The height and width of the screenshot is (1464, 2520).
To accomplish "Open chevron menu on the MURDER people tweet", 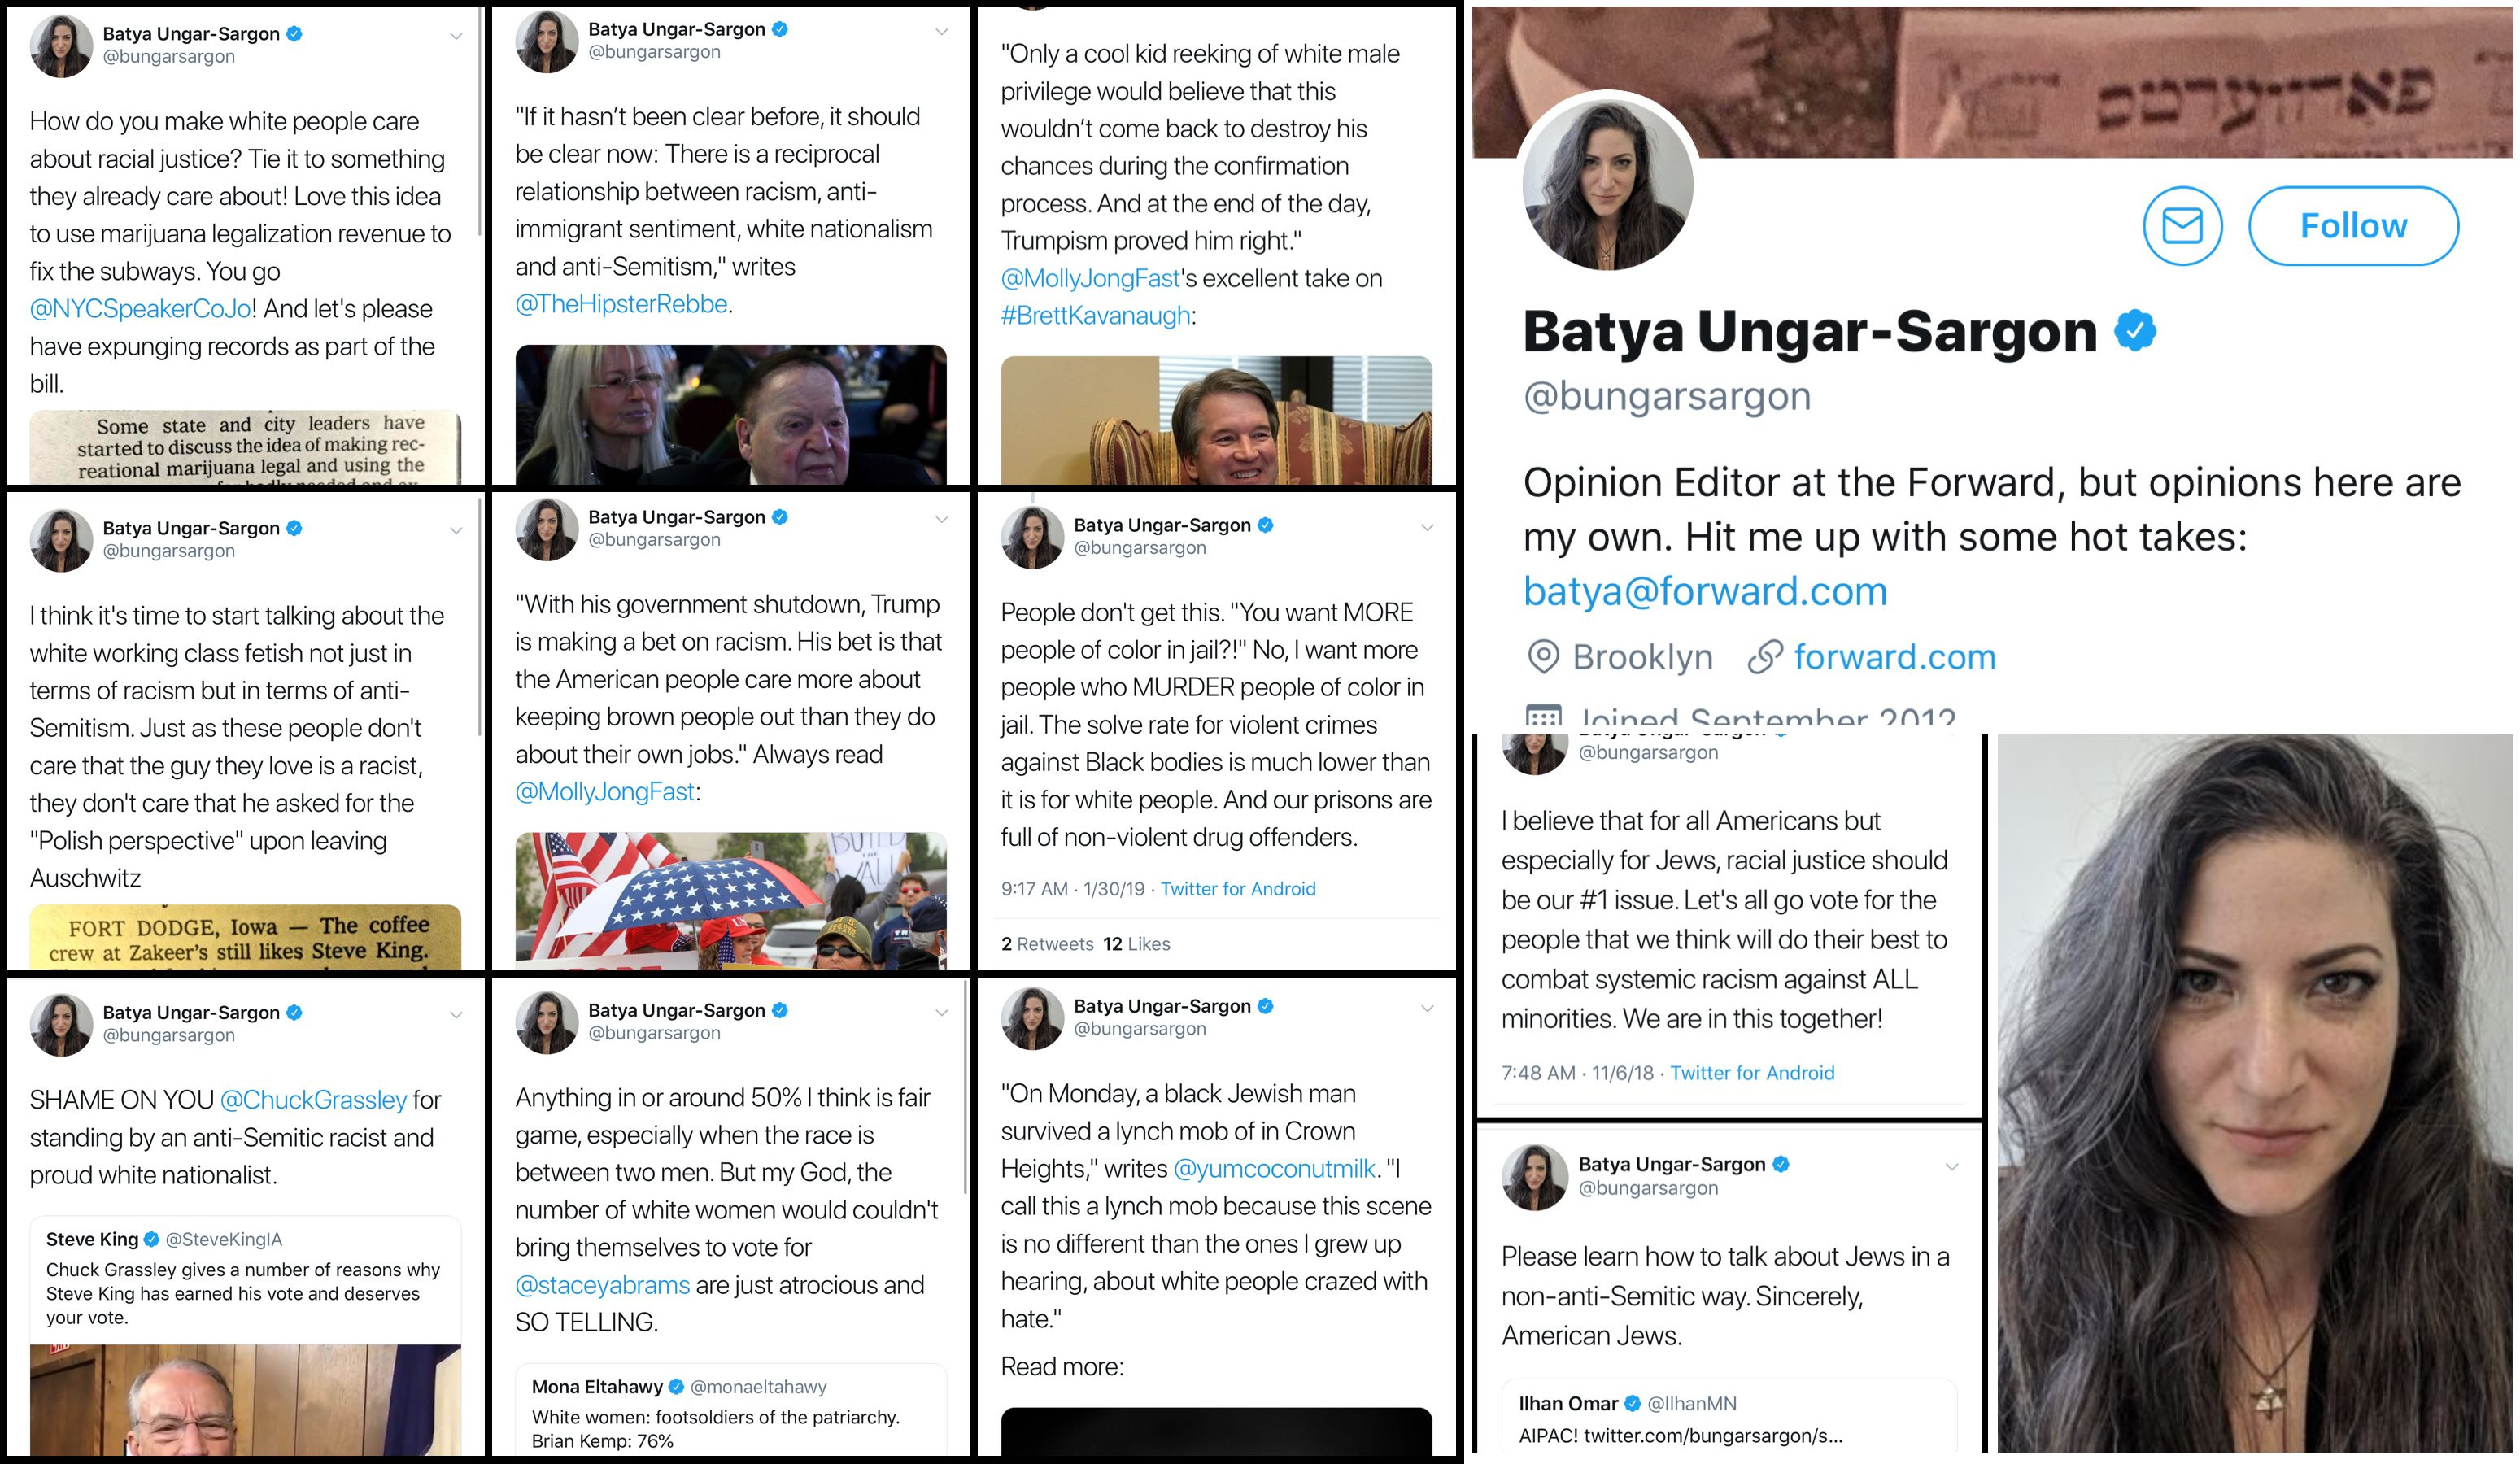I will [x=1427, y=527].
